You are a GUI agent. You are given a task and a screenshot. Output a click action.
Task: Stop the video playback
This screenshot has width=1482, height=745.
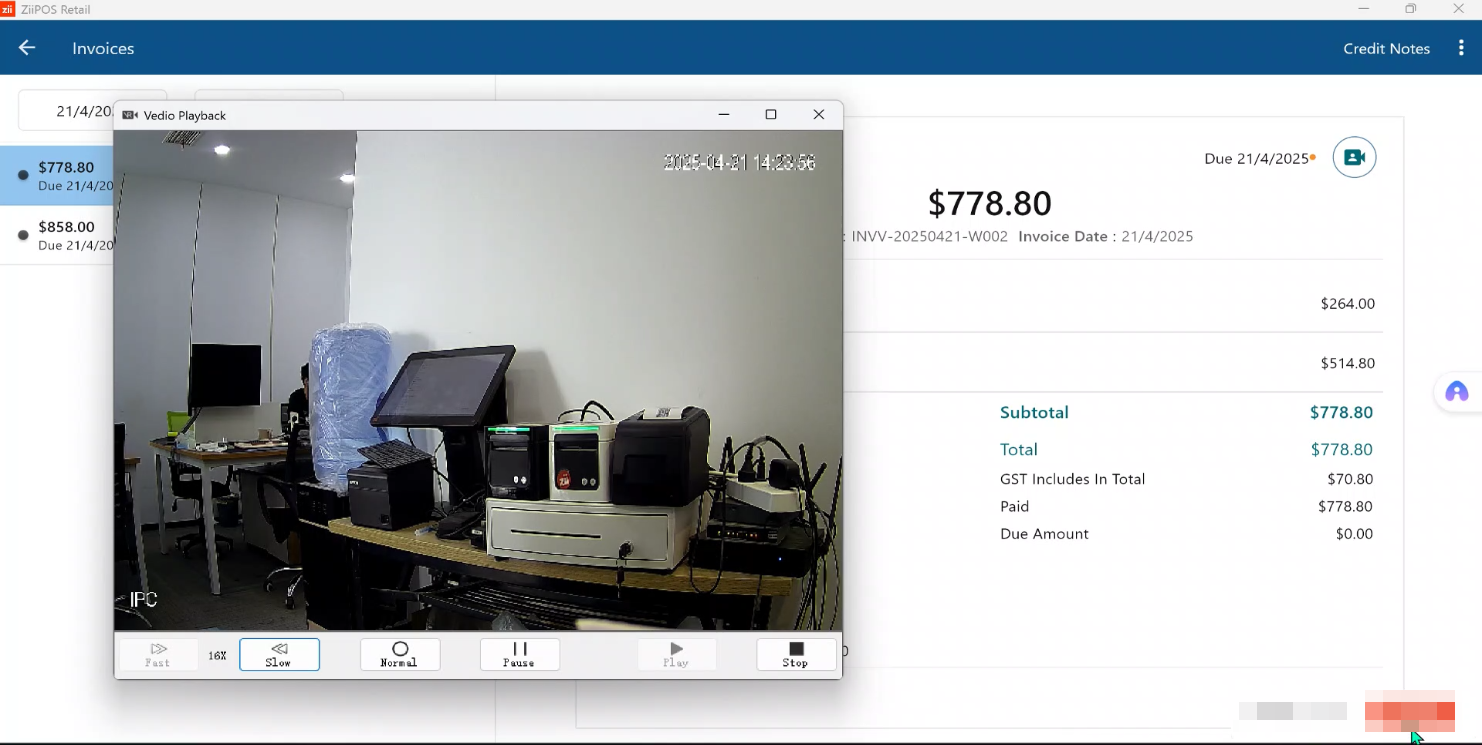[795, 654]
